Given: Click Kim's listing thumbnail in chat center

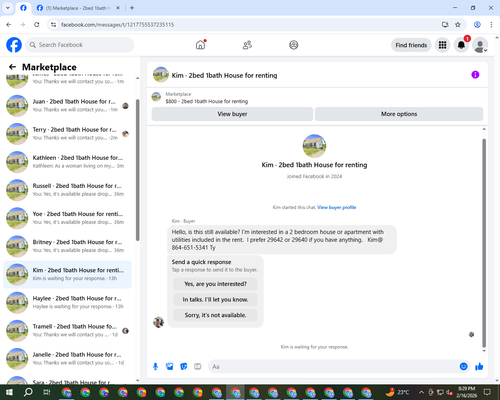Looking at the screenshot, I should pyautogui.click(x=314, y=146).
